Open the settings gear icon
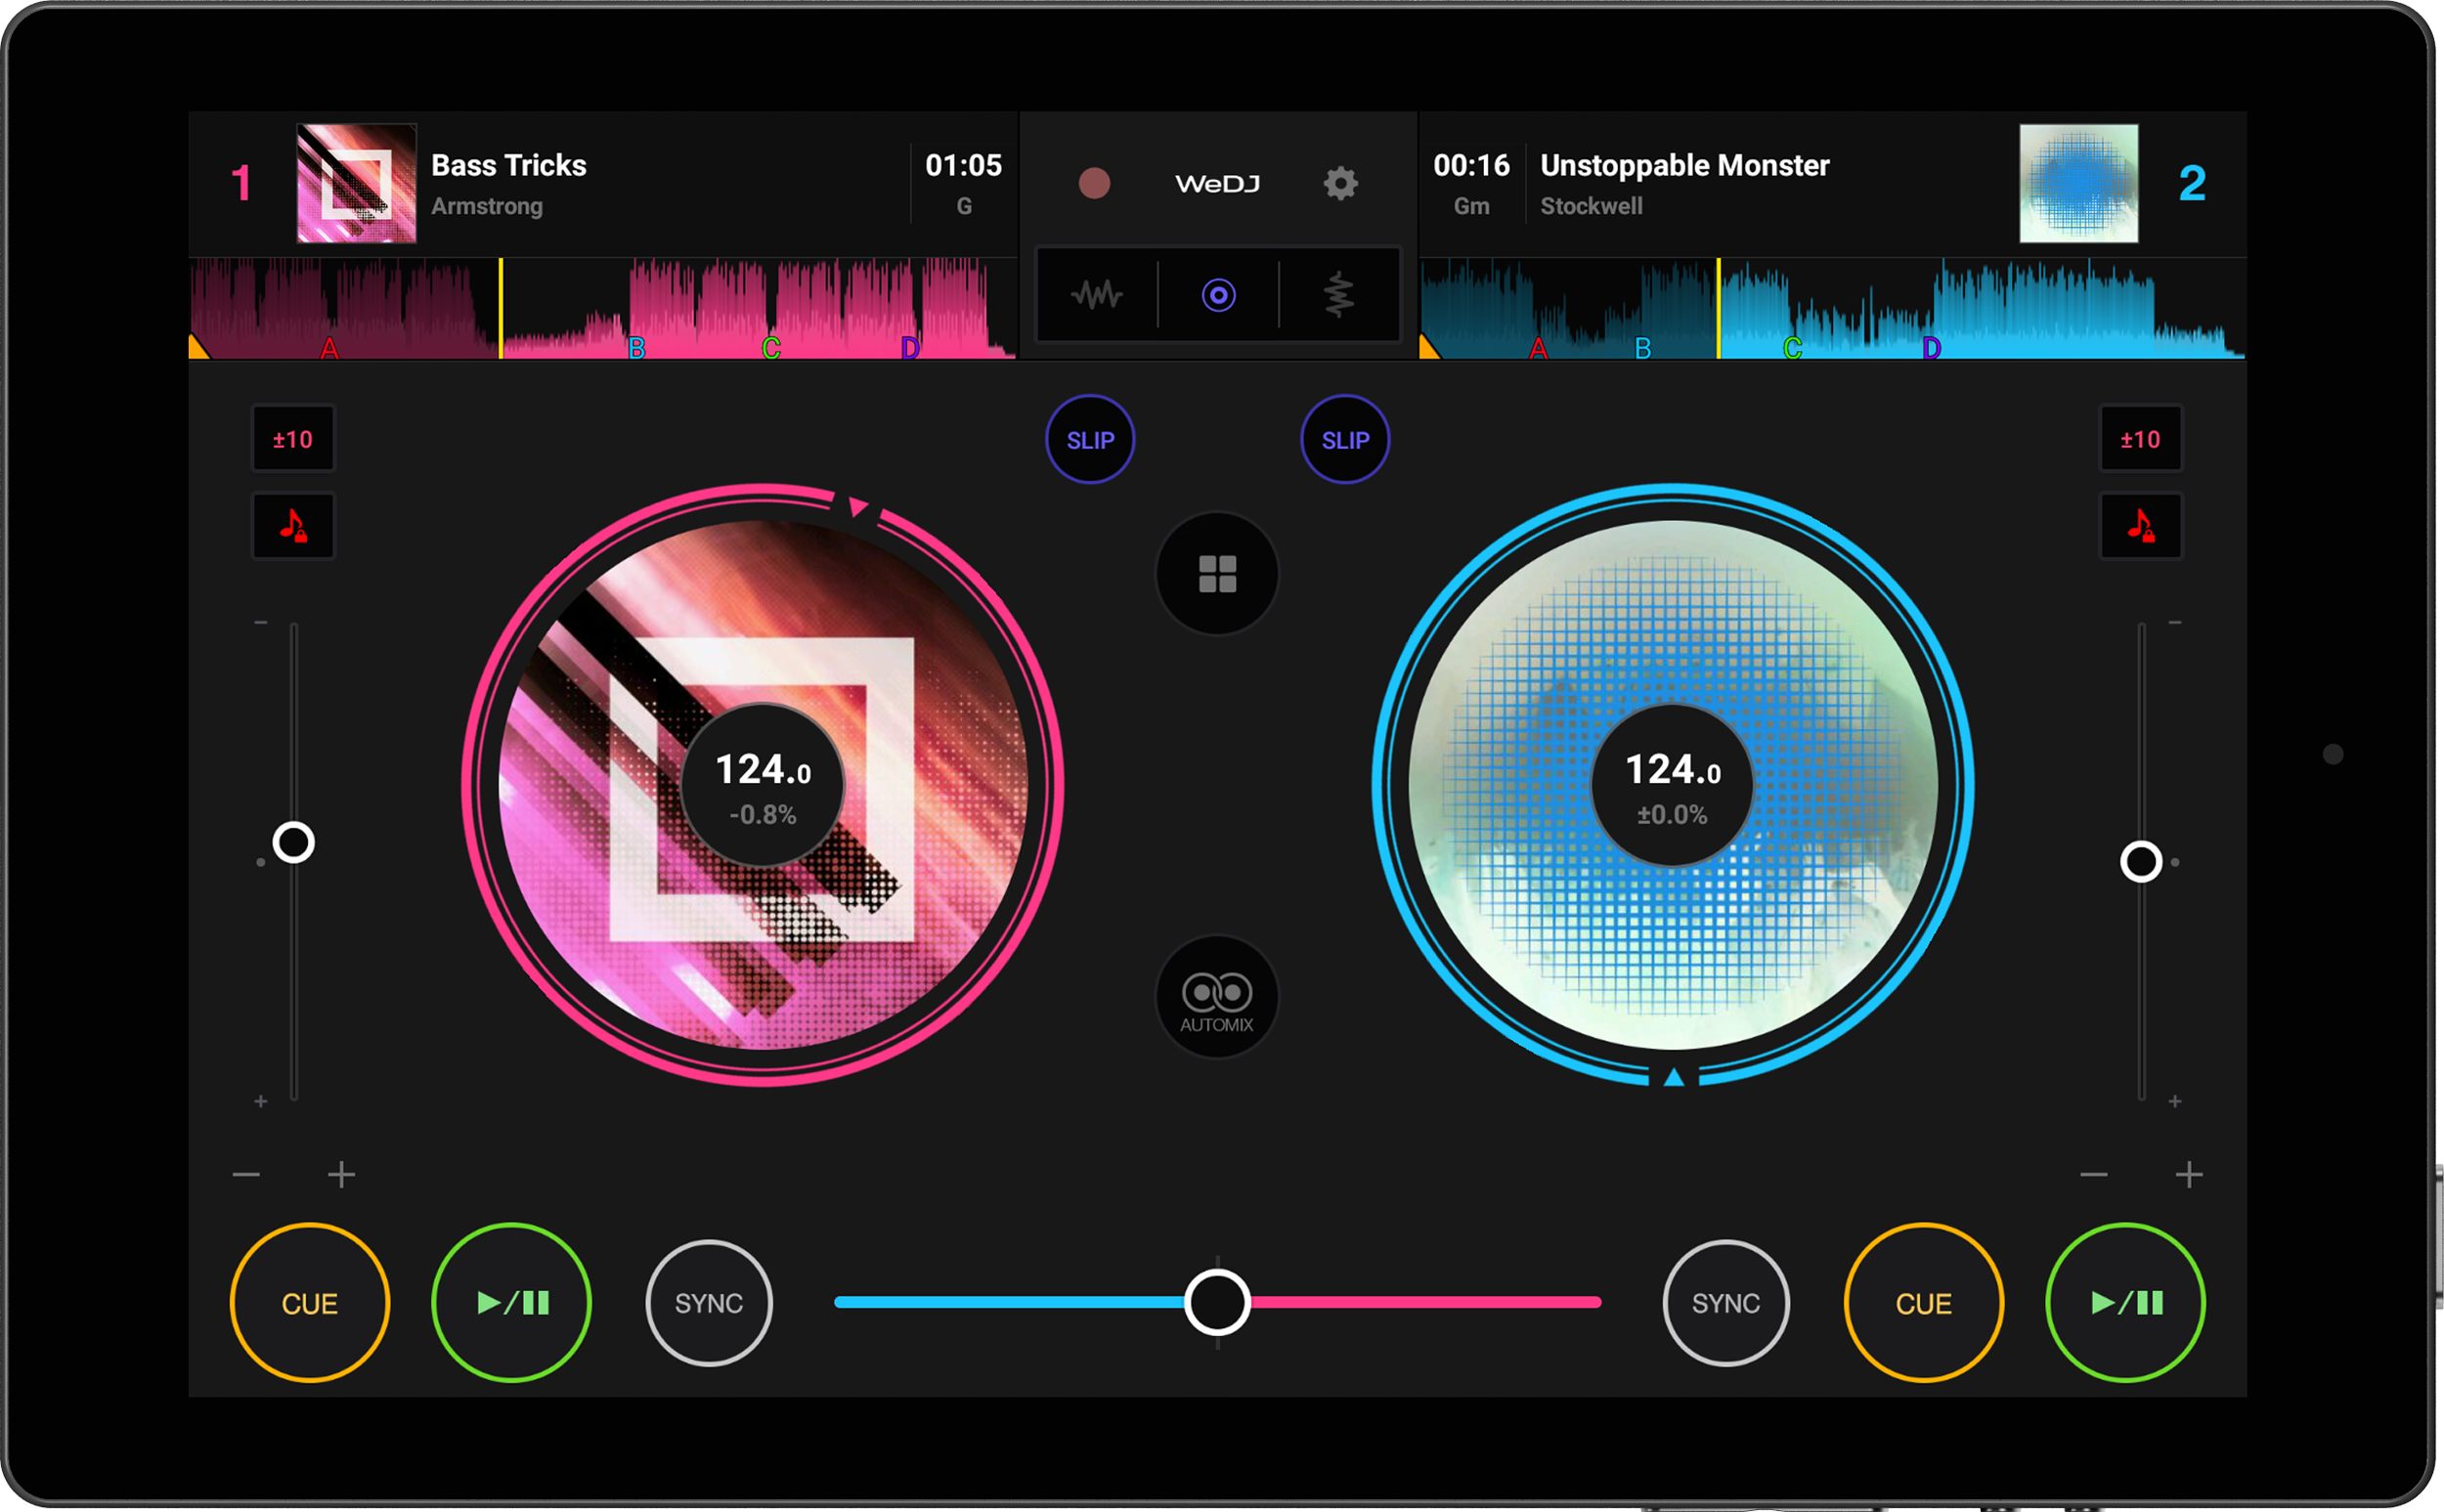 (1340, 183)
